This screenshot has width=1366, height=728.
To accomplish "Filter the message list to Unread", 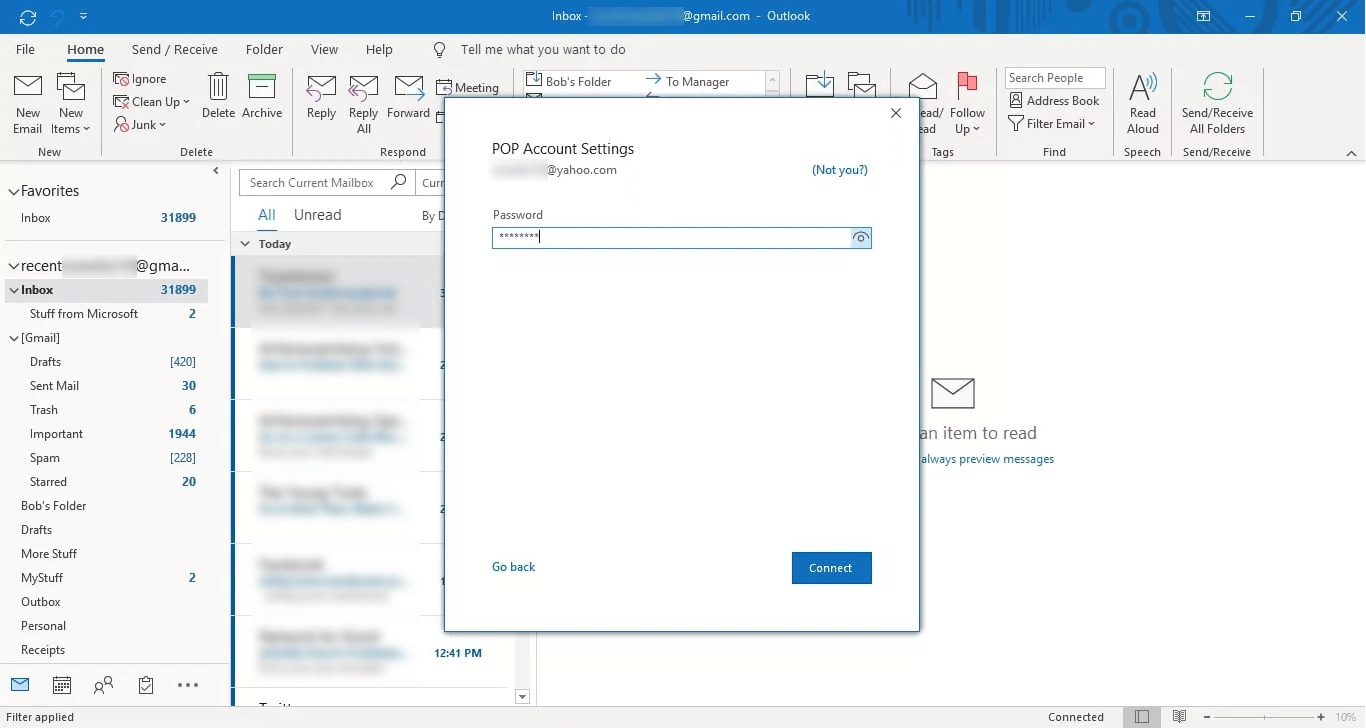I will tap(317, 215).
